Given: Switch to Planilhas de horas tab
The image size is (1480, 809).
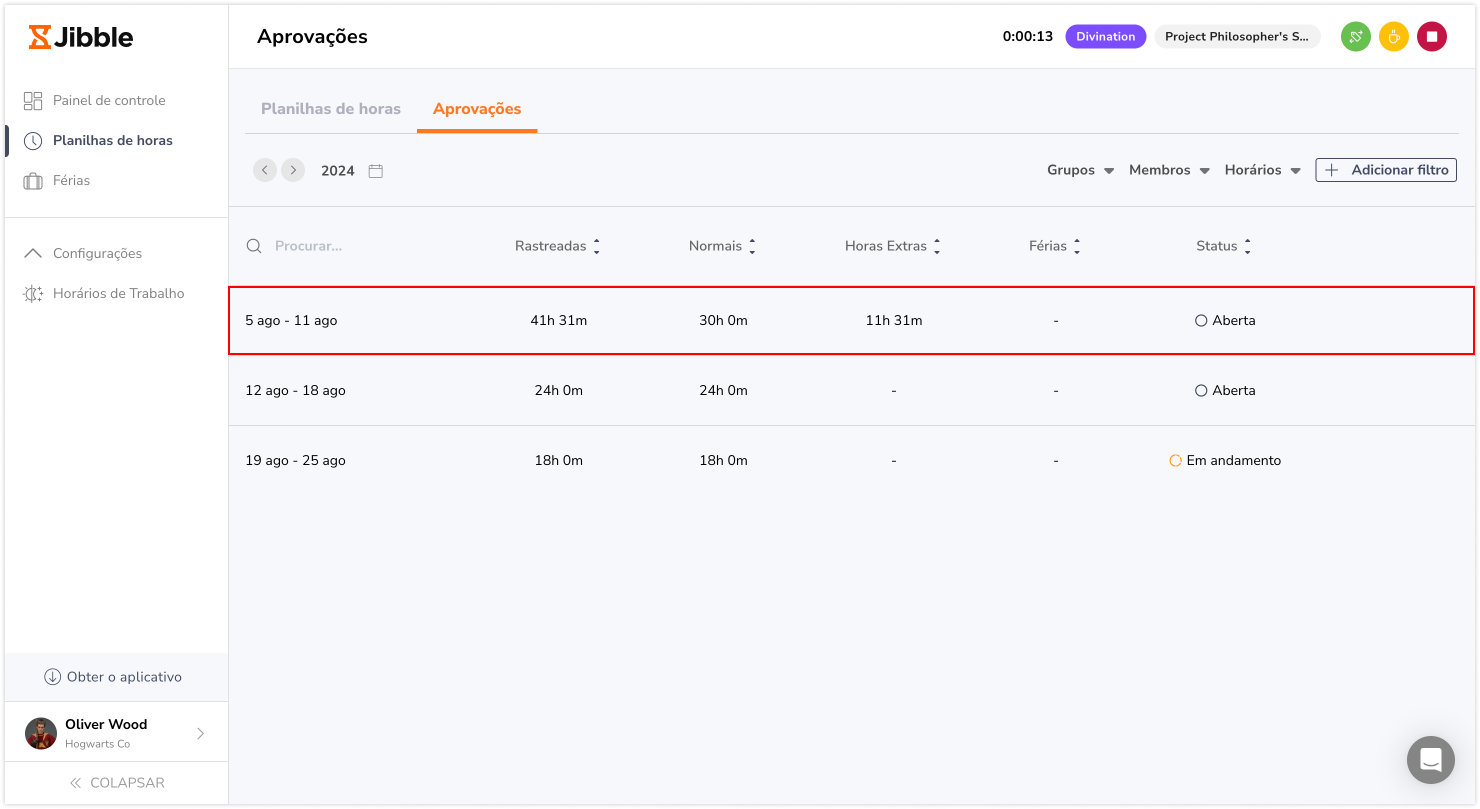Looking at the screenshot, I should coord(330,109).
